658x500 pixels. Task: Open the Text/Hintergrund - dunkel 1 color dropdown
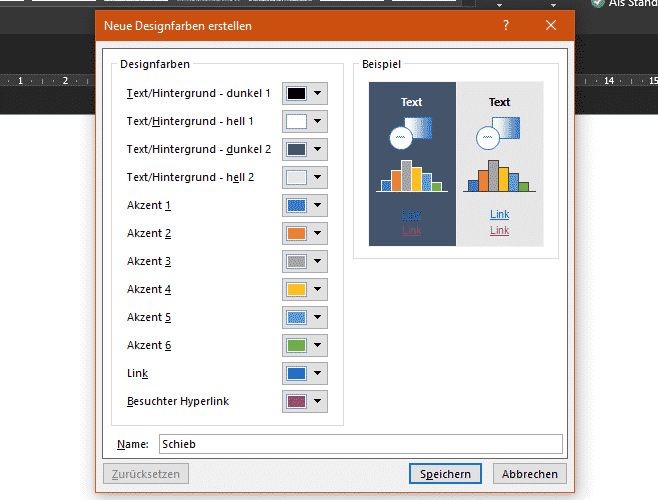(x=305, y=94)
